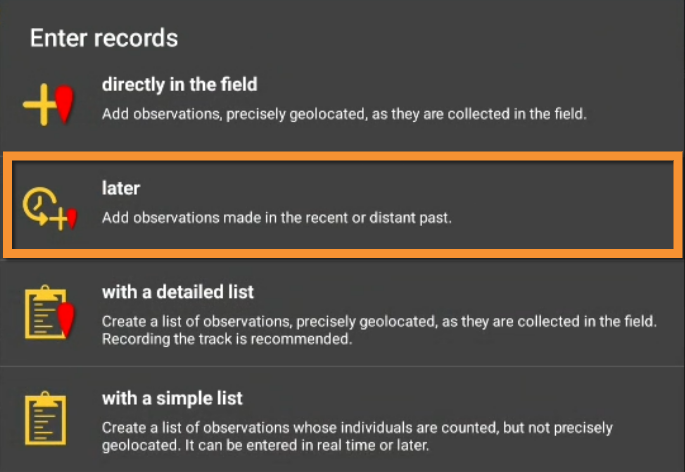Click the 'Enter records' heading
Image resolution: width=685 pixels, height=472 pixels.
click(104, 39)
